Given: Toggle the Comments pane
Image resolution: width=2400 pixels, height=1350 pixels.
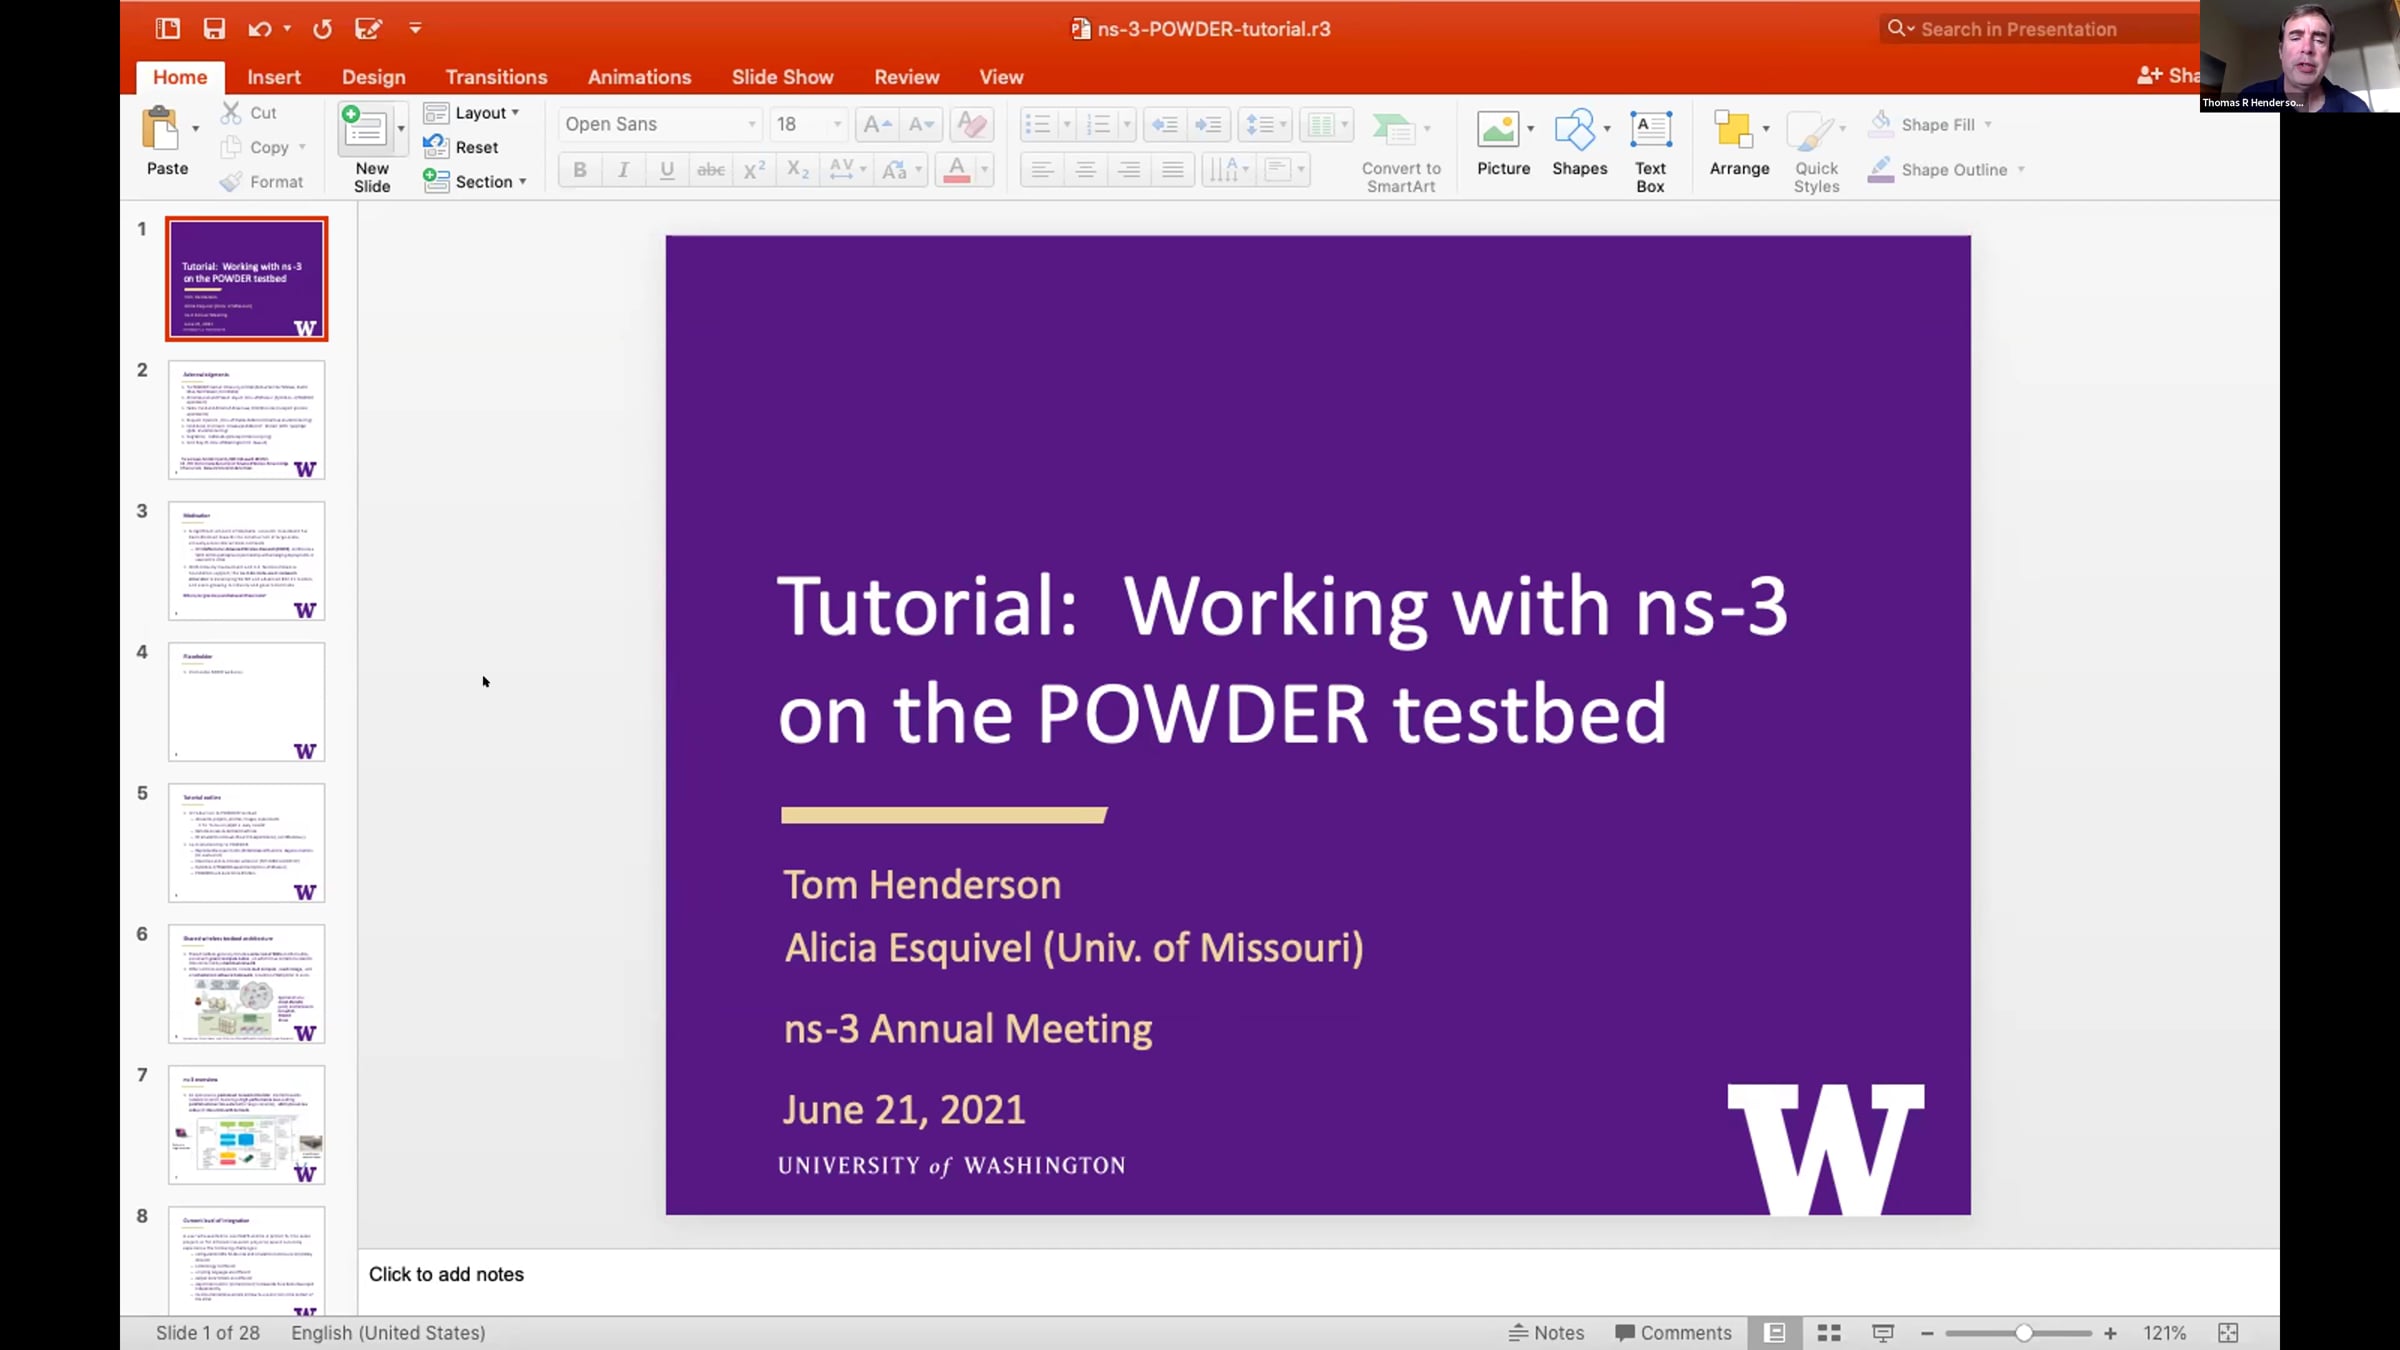Looking at the screenshot, I should pos(1673,1333).
